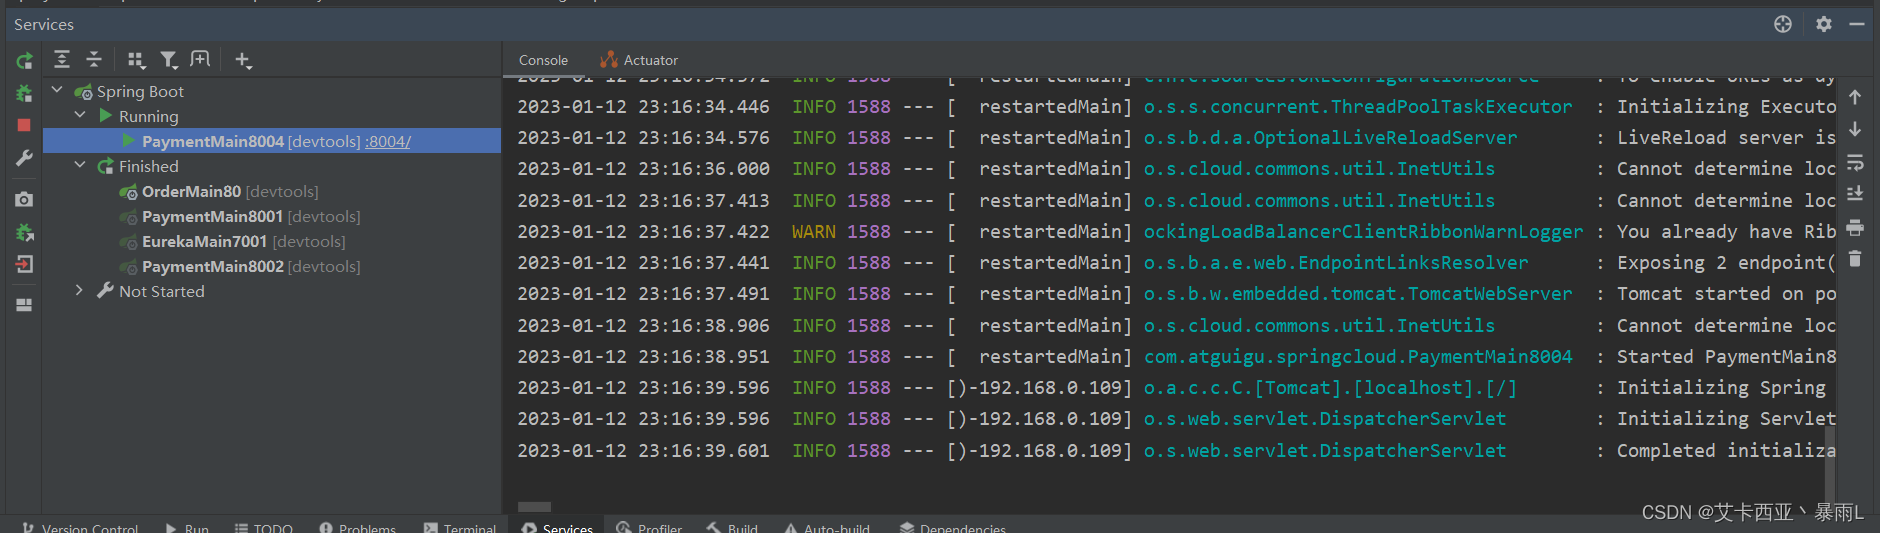
Task: Open the Group By options icon
Action: [x=137, y=60]
